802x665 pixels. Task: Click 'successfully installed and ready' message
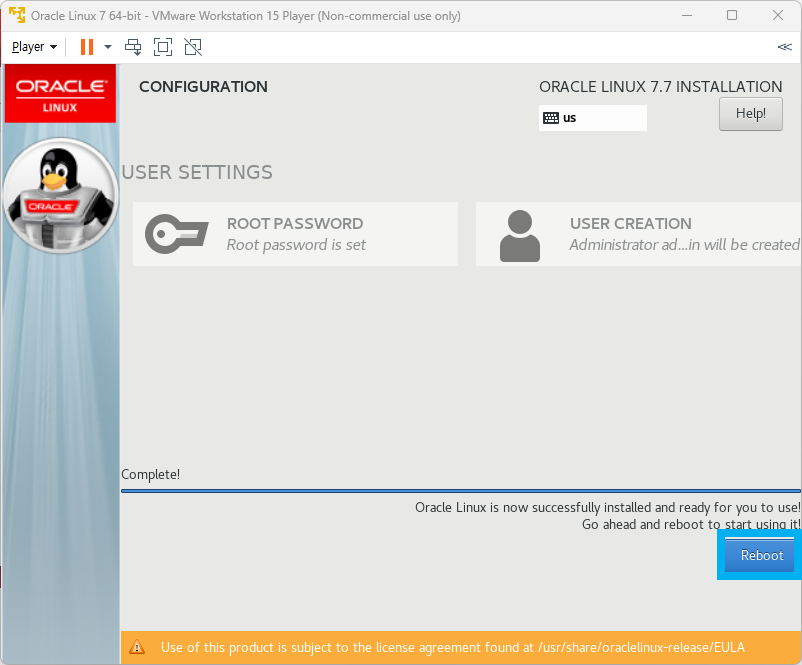[x=608, y=507]
